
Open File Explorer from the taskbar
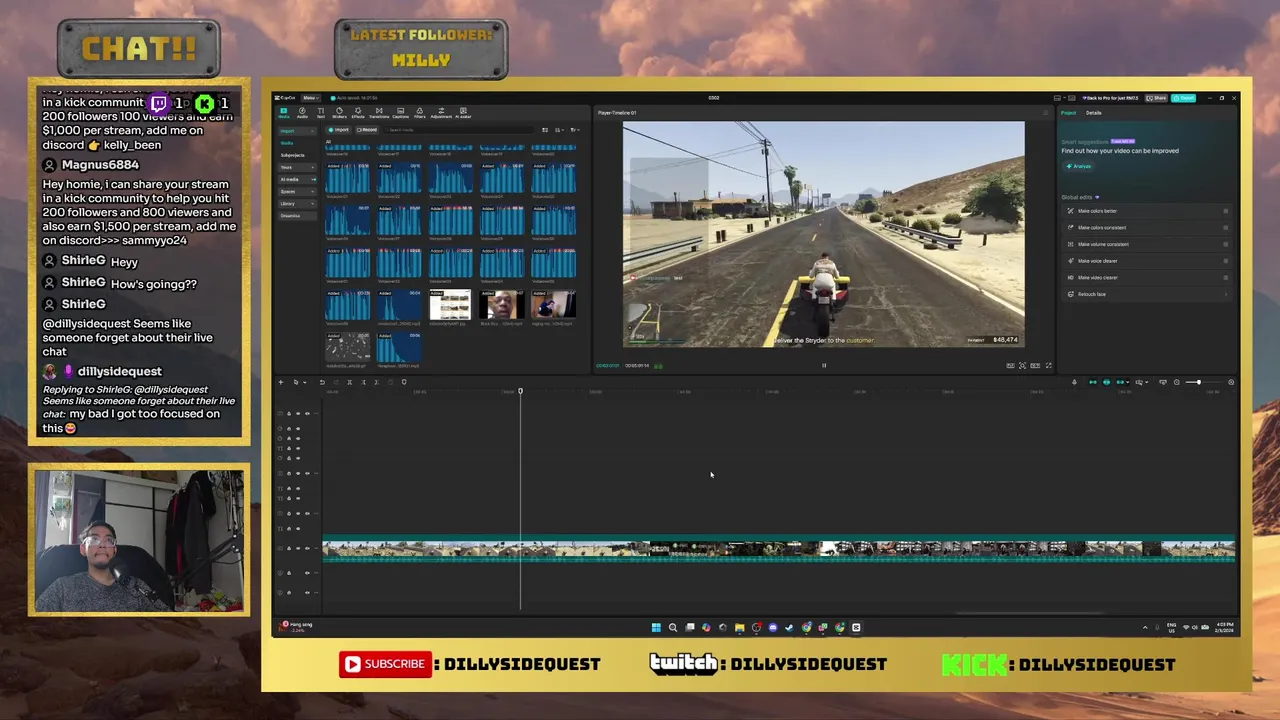(740, 627)
